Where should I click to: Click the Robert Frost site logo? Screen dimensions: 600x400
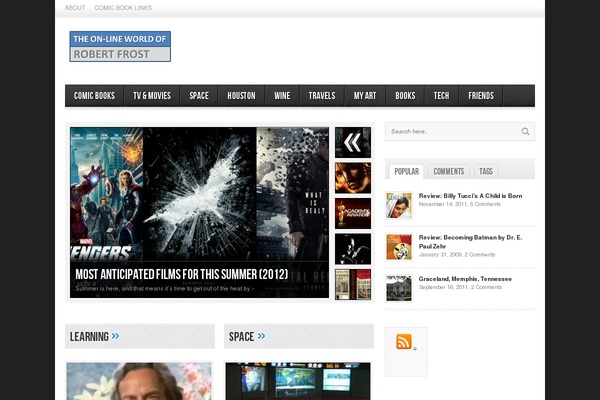click(120, 46)
